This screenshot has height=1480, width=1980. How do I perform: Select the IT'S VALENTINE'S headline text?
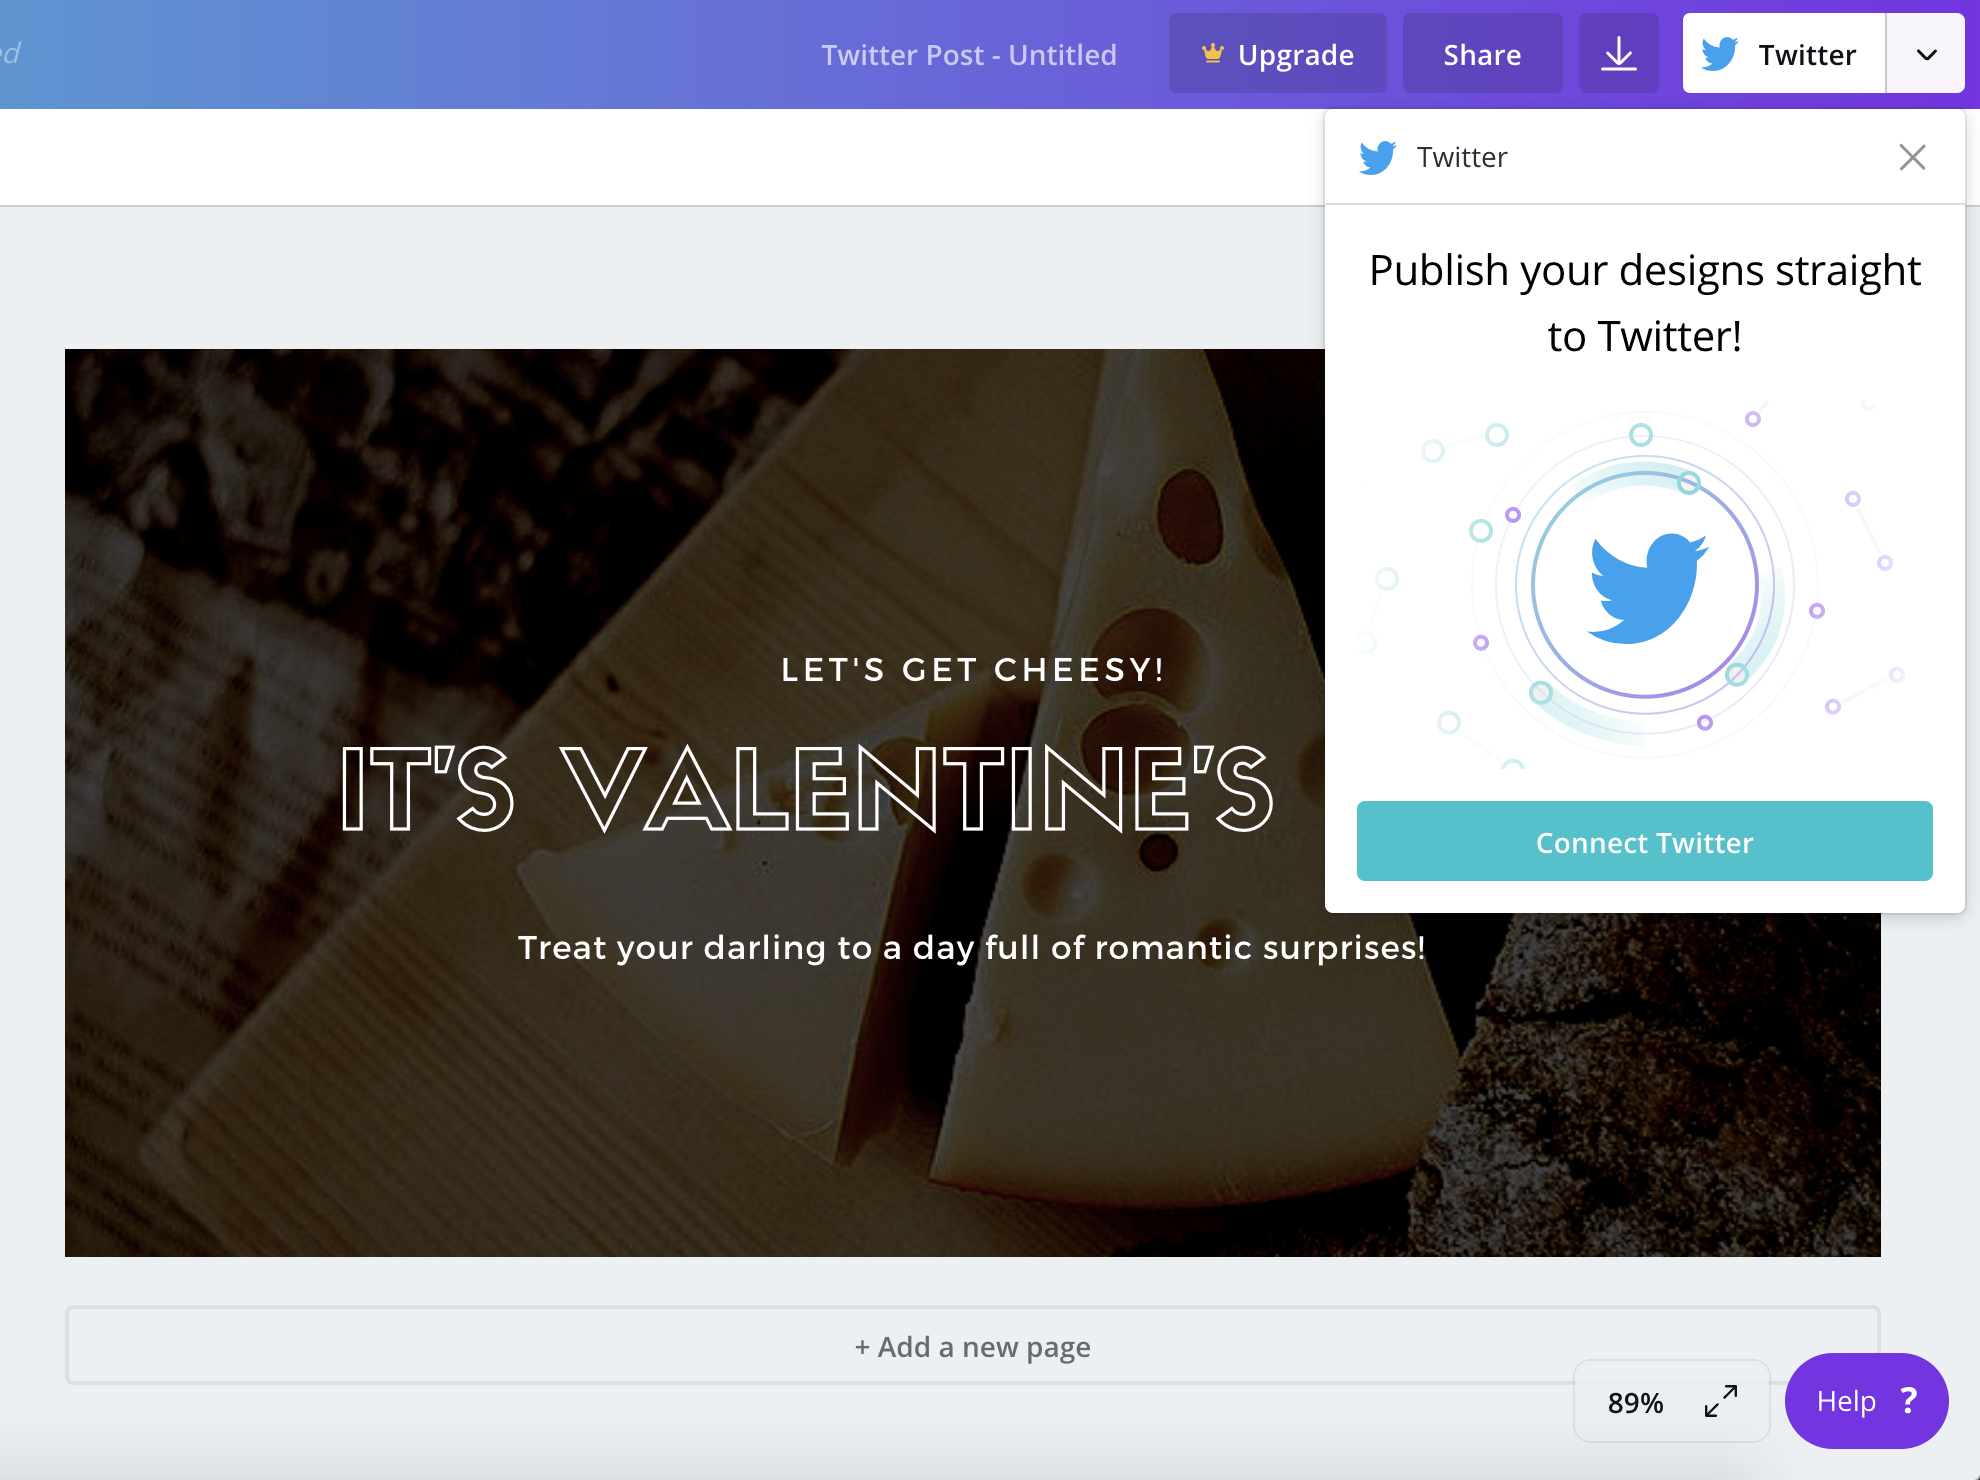point(807,789)
